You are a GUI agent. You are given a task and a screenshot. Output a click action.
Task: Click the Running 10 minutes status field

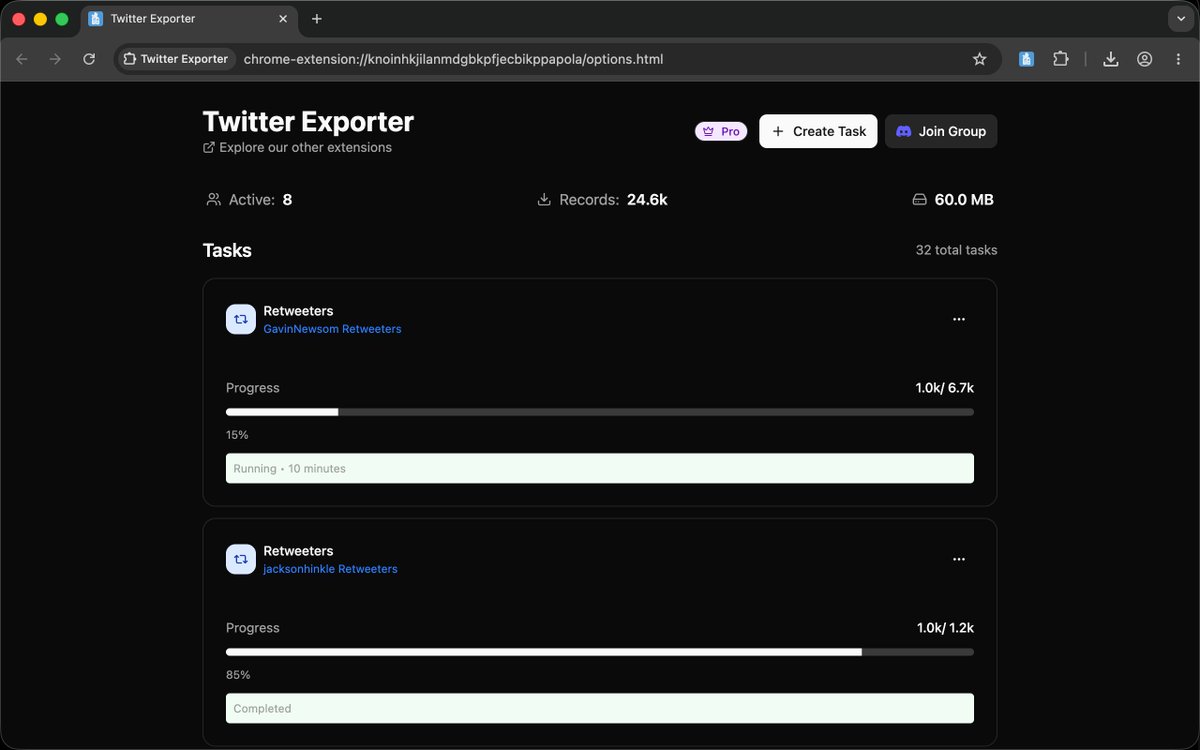(600, 468)
